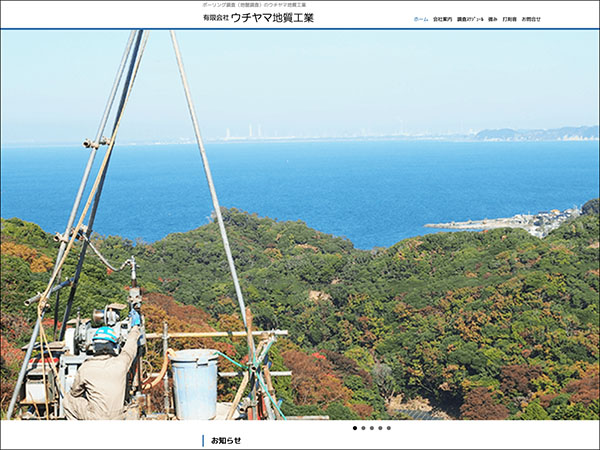Go to the 会社案内 page
The width and height of the screenshot is (600, 450).
coord(442,19)
